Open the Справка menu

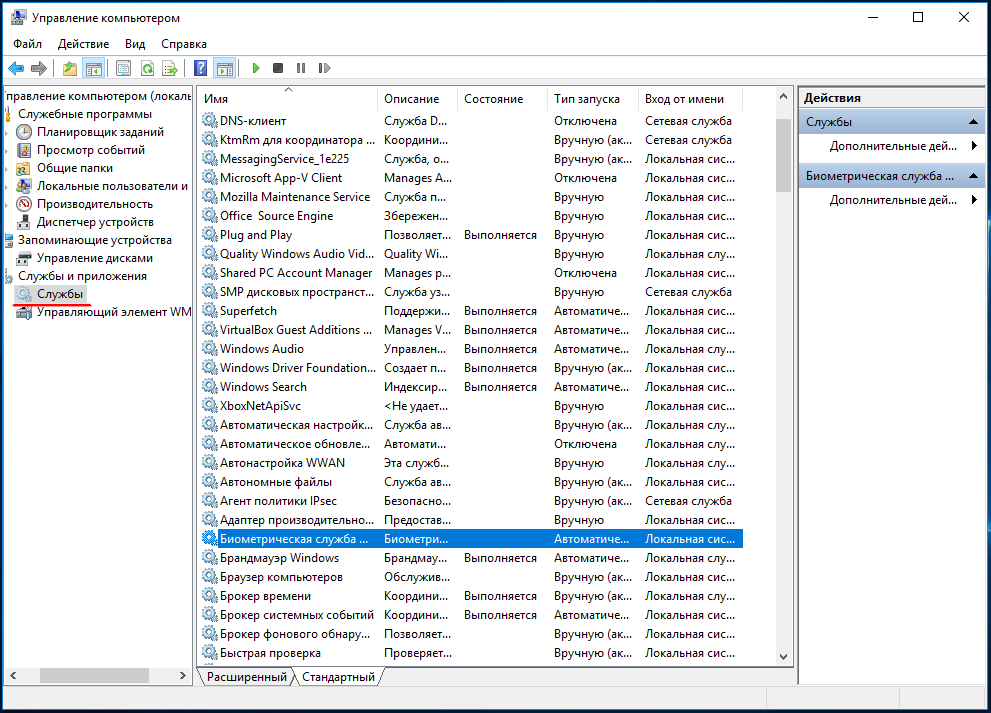click(x=184, y=44)
